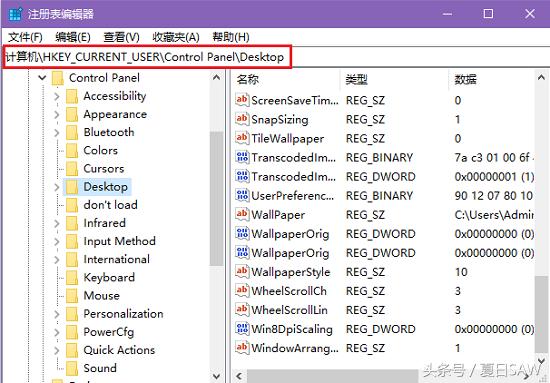Click the ScreenSaveTim... string value icon

[242, 100]
